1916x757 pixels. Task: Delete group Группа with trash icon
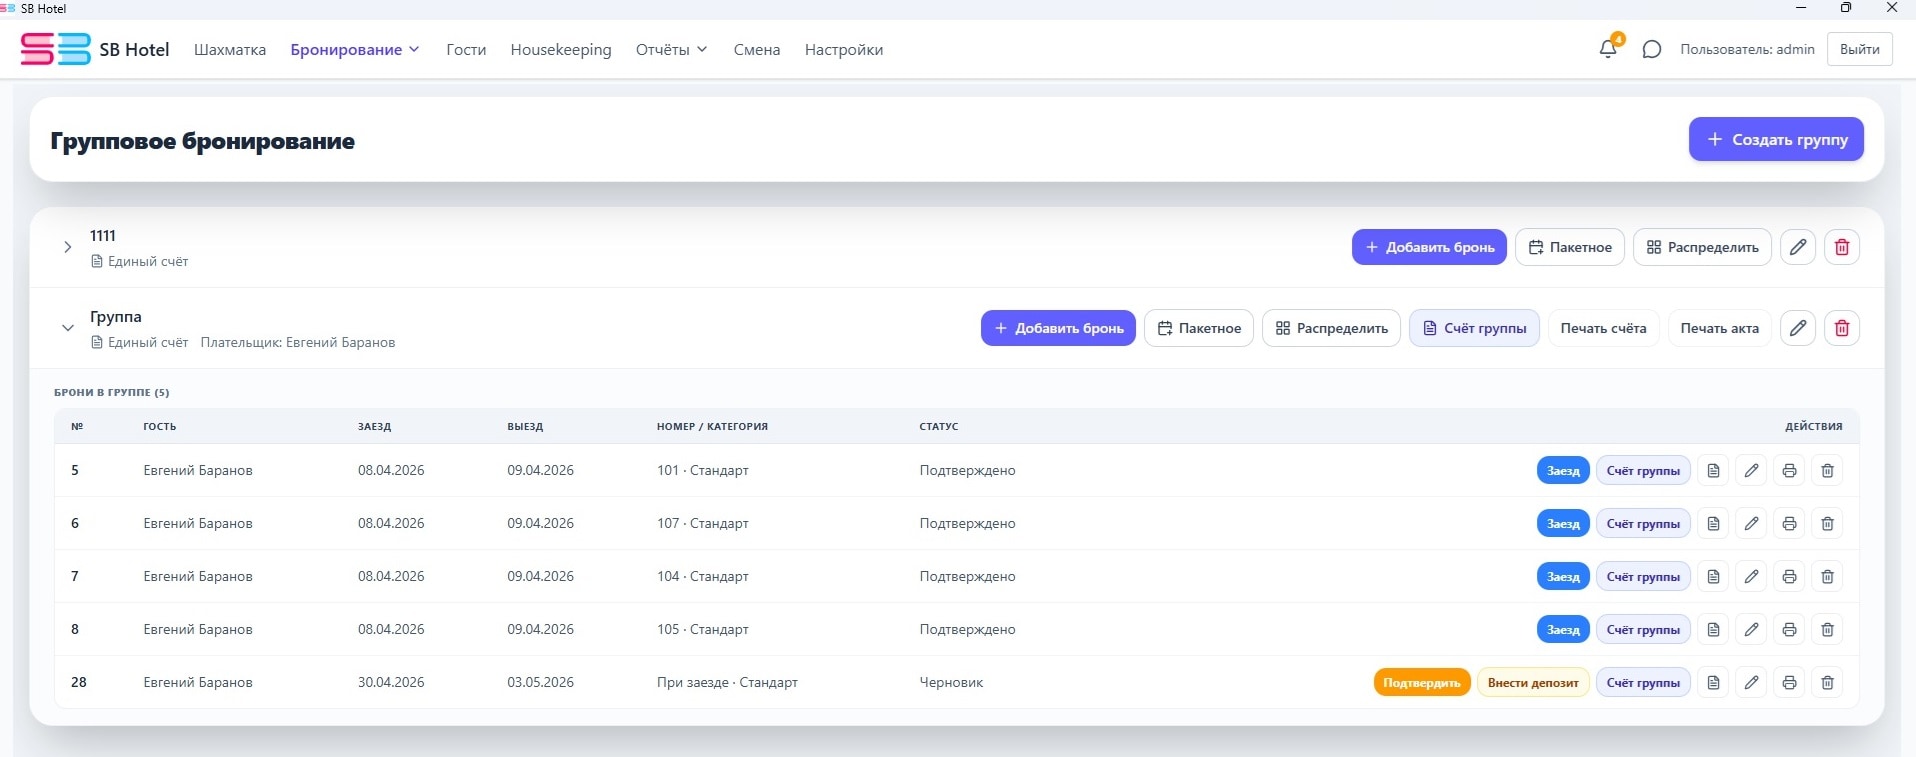(x=1842, y=328)
